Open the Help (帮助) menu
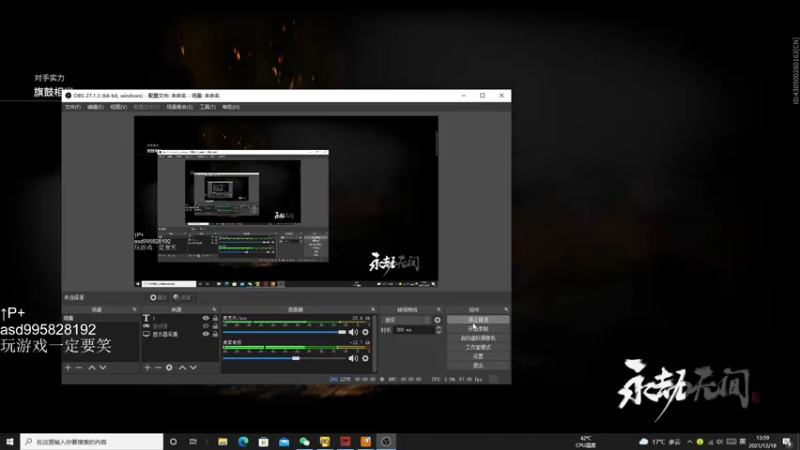 pos(231,107)
